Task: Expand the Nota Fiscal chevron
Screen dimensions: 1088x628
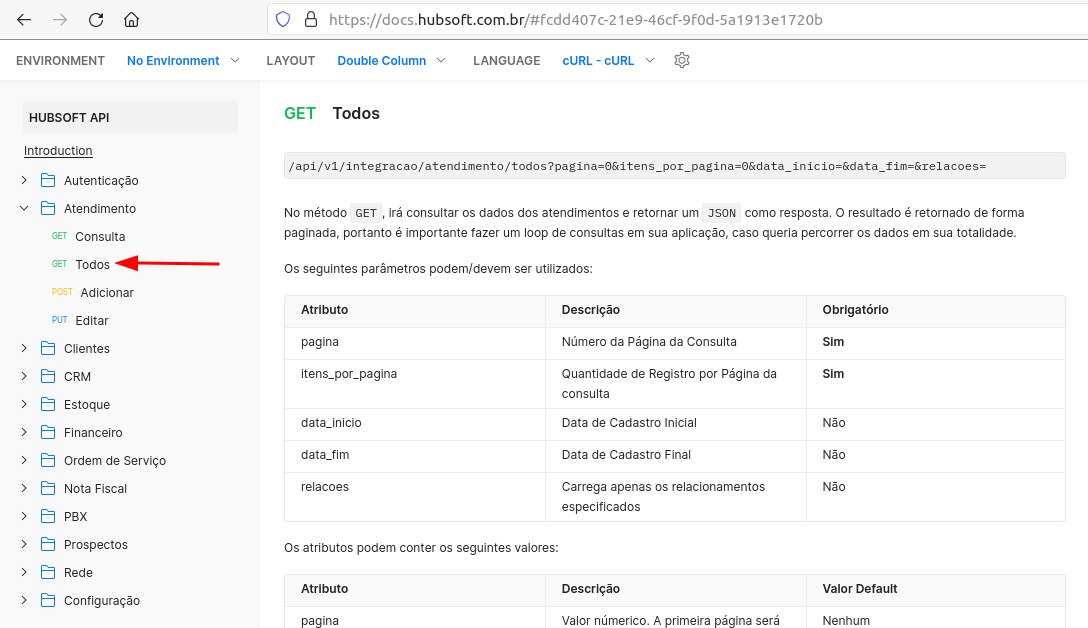Action: click(24, 489)
